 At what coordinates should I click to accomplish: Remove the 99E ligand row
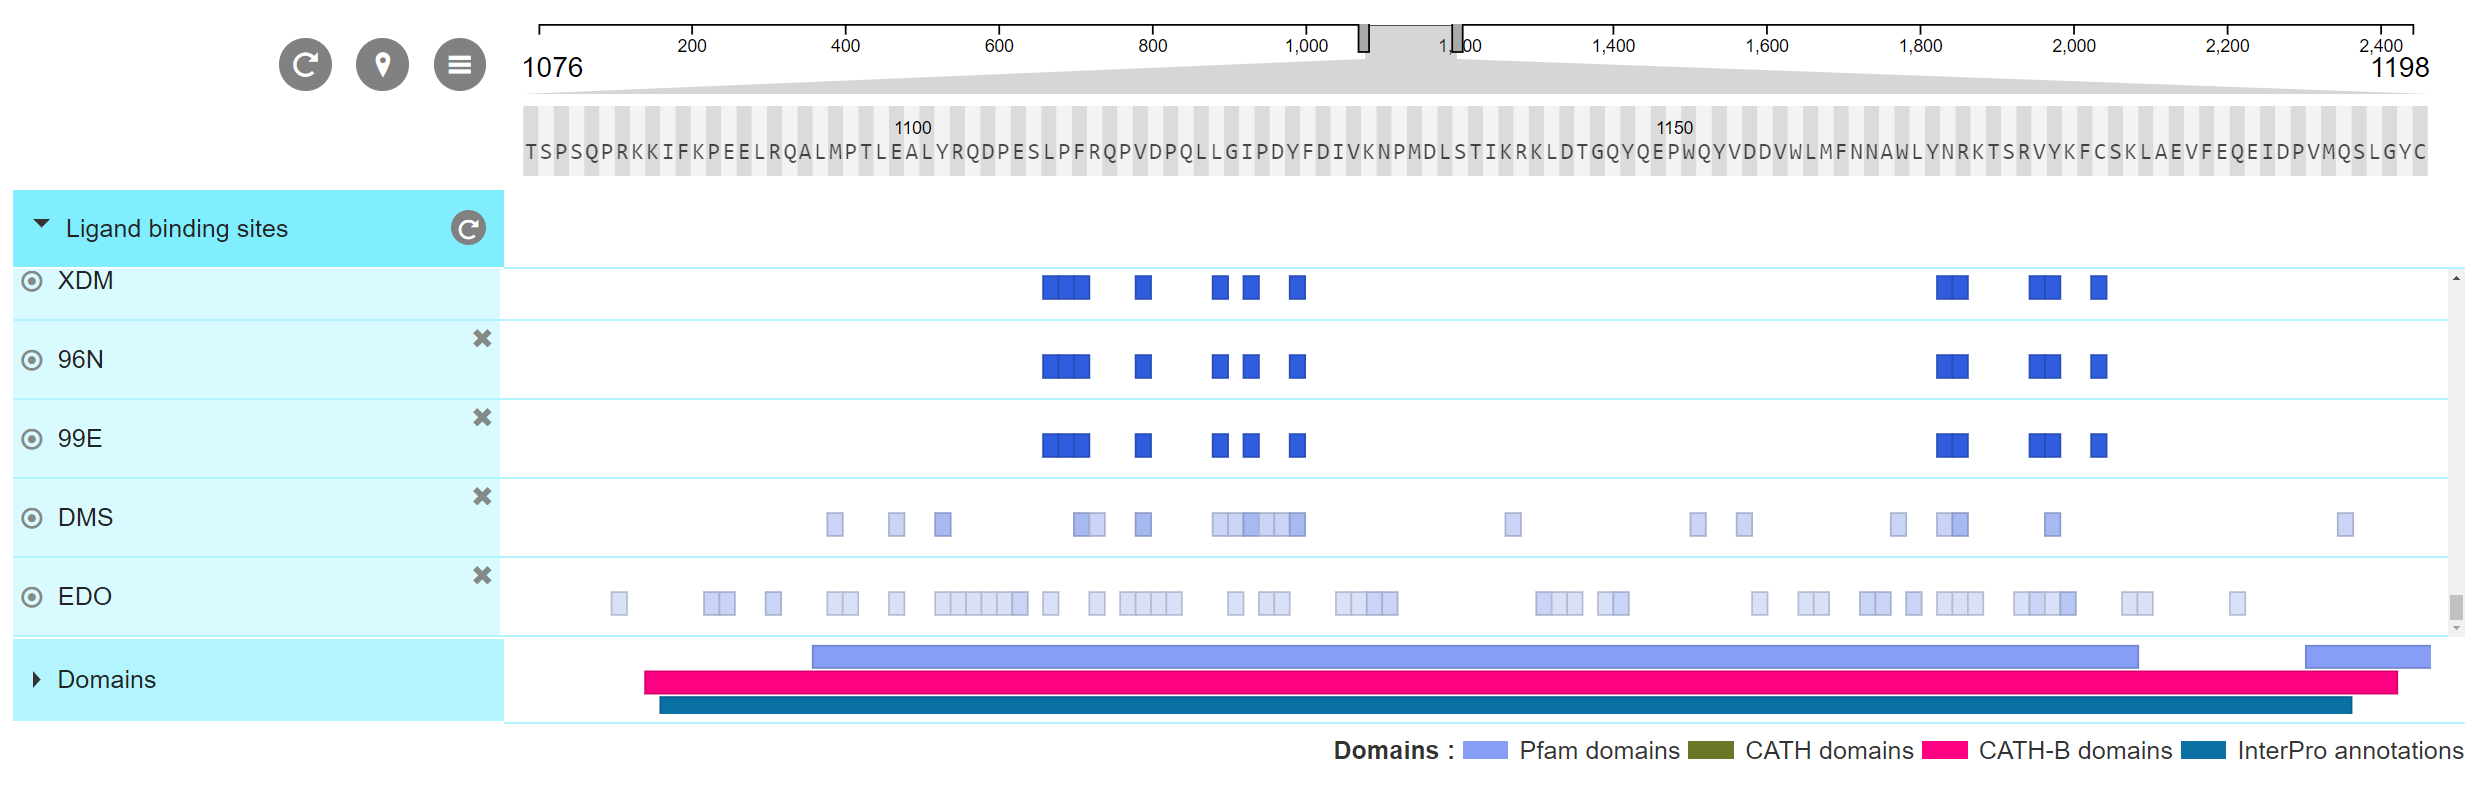pos(482,418)
